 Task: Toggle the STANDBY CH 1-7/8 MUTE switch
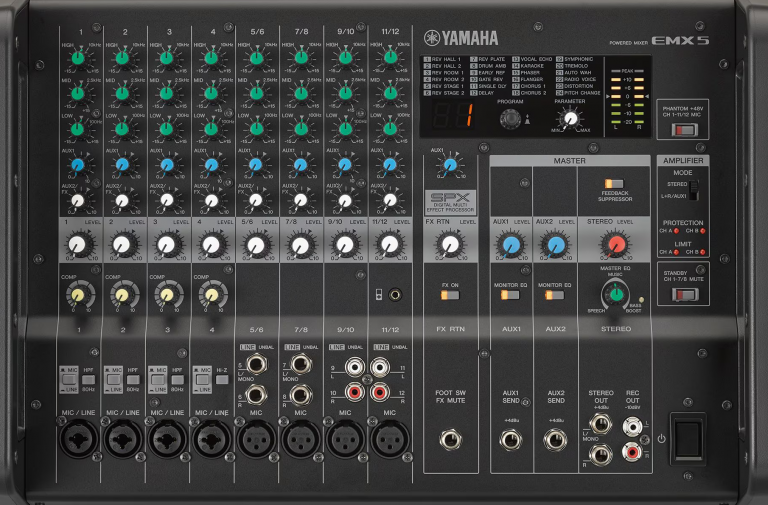tap(684, 294)
